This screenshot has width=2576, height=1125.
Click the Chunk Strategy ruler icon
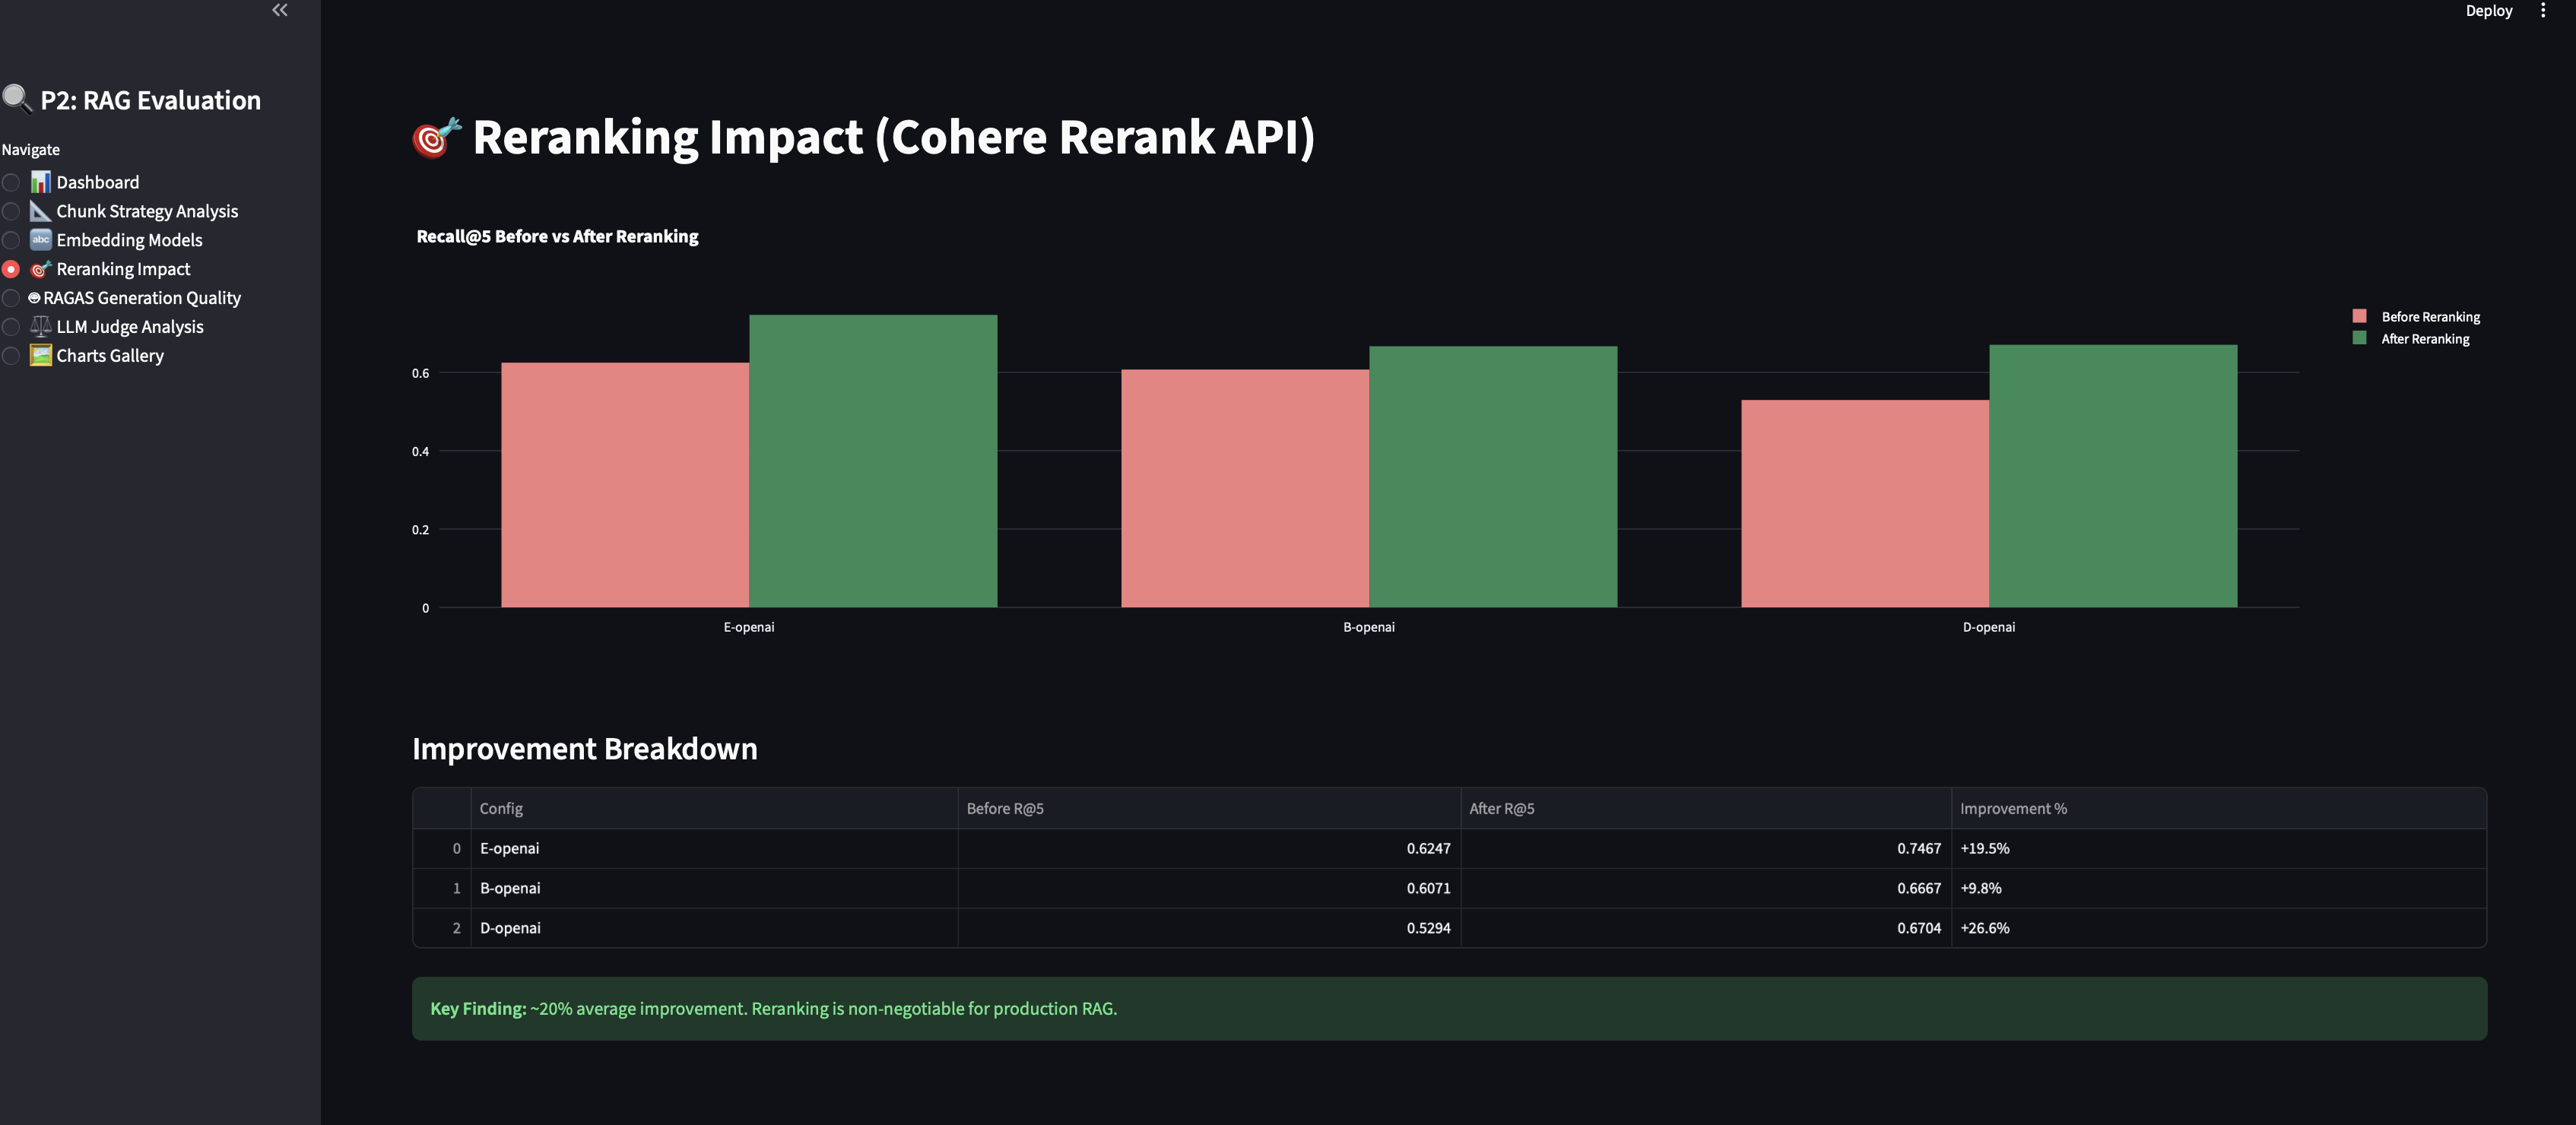click(40, 211)
